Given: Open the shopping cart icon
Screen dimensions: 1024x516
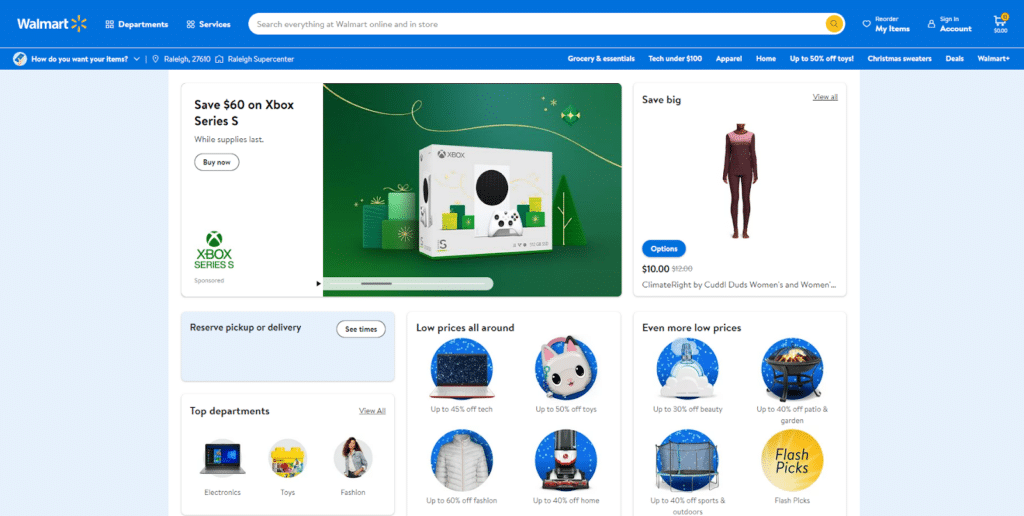Looking at the screenshot, I should (x=1000, y=24).
